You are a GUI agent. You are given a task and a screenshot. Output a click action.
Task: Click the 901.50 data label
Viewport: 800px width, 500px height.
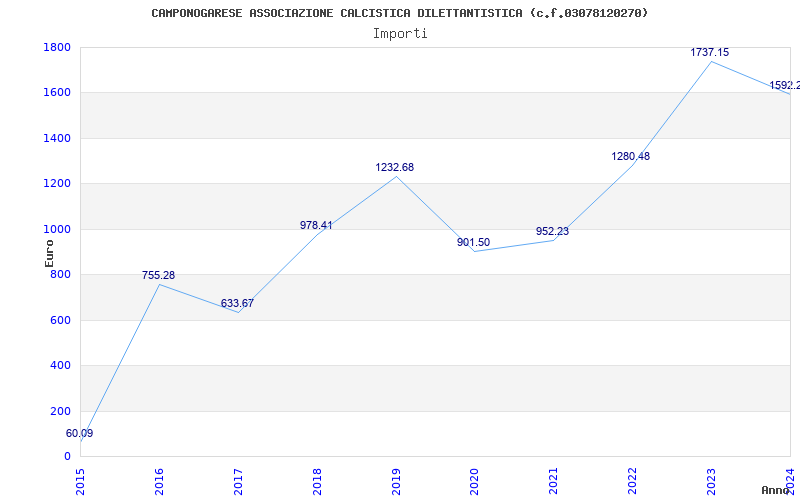point(473,243)
